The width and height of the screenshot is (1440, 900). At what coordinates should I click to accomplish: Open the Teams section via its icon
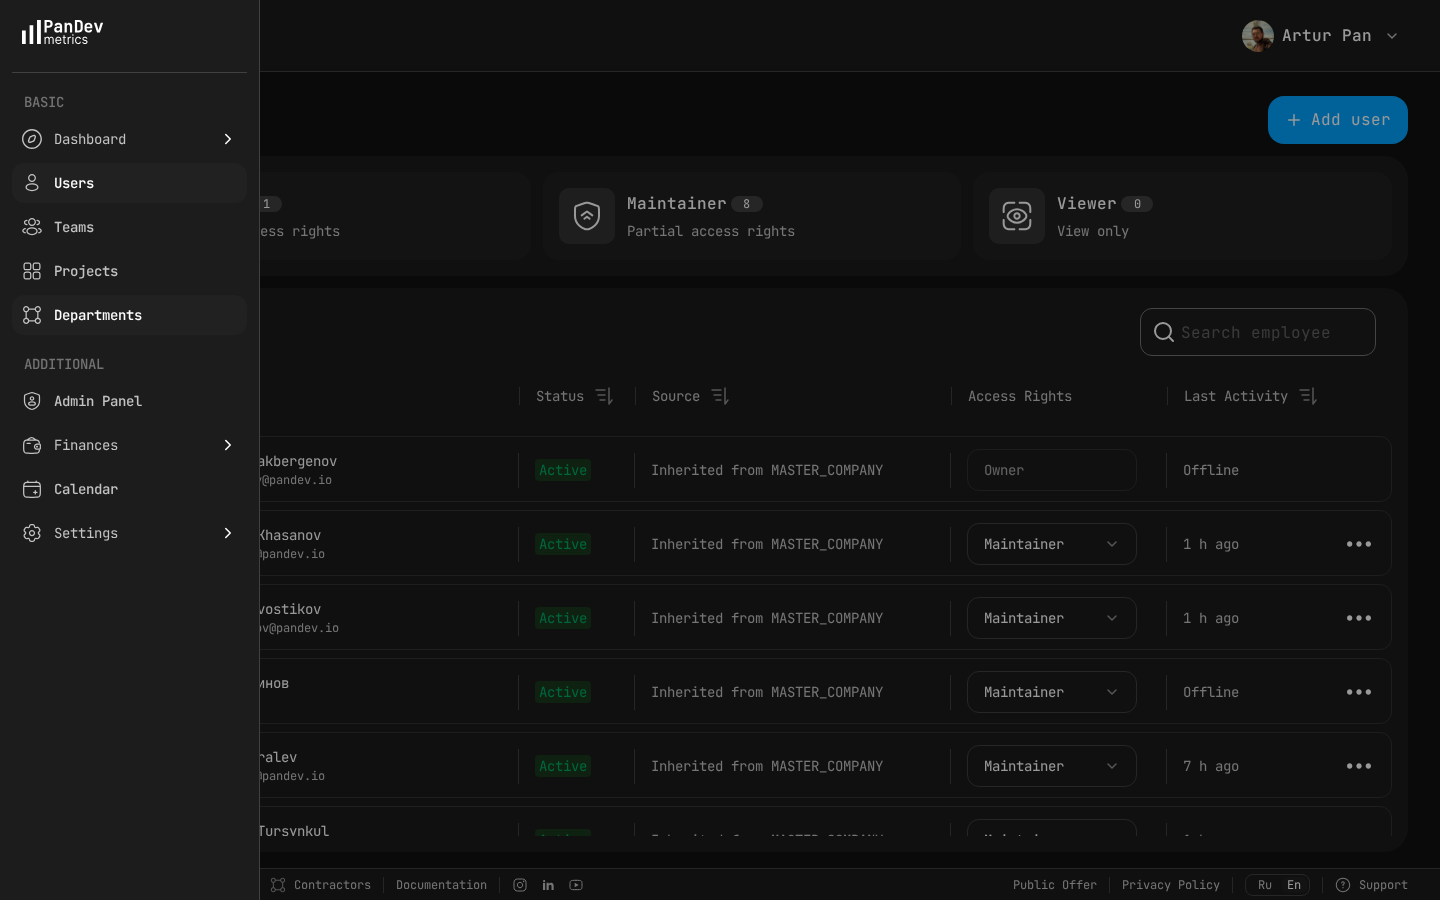32,227
